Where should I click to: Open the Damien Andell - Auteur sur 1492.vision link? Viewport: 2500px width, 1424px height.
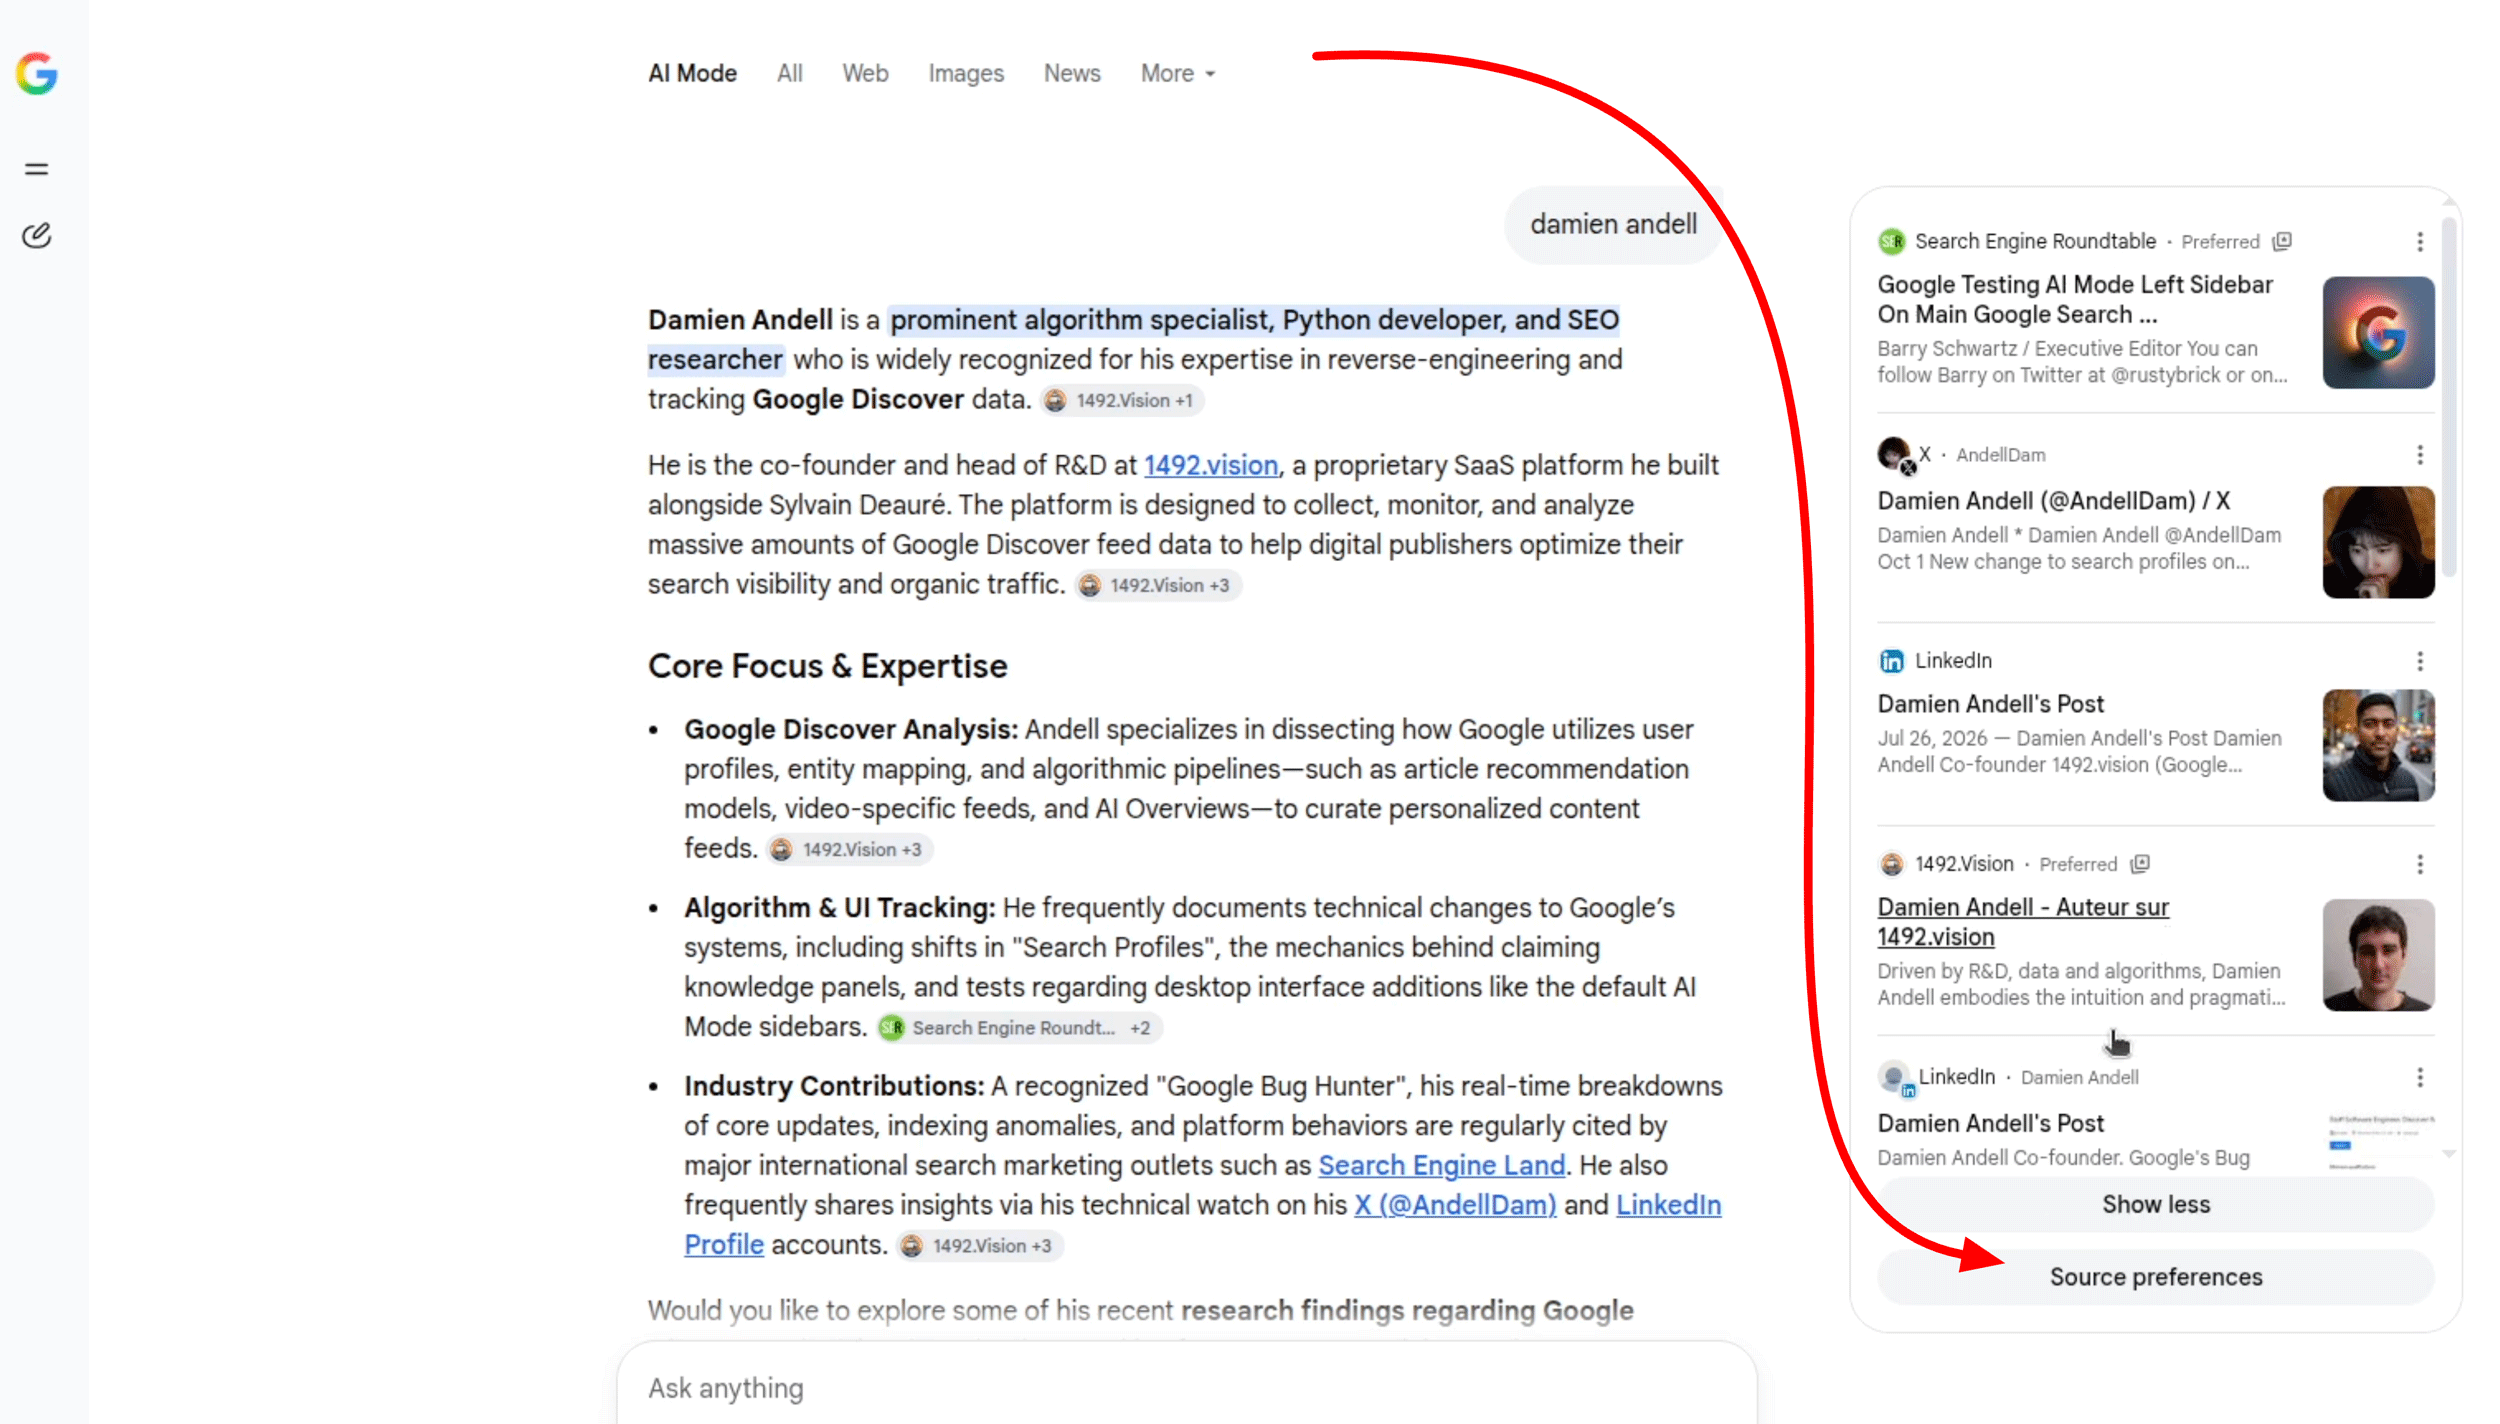(x=2023, y=922)
